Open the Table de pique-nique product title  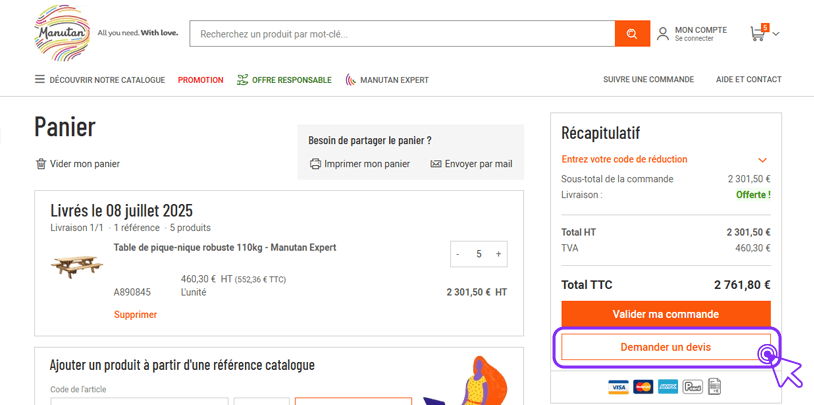pos(225,248)
